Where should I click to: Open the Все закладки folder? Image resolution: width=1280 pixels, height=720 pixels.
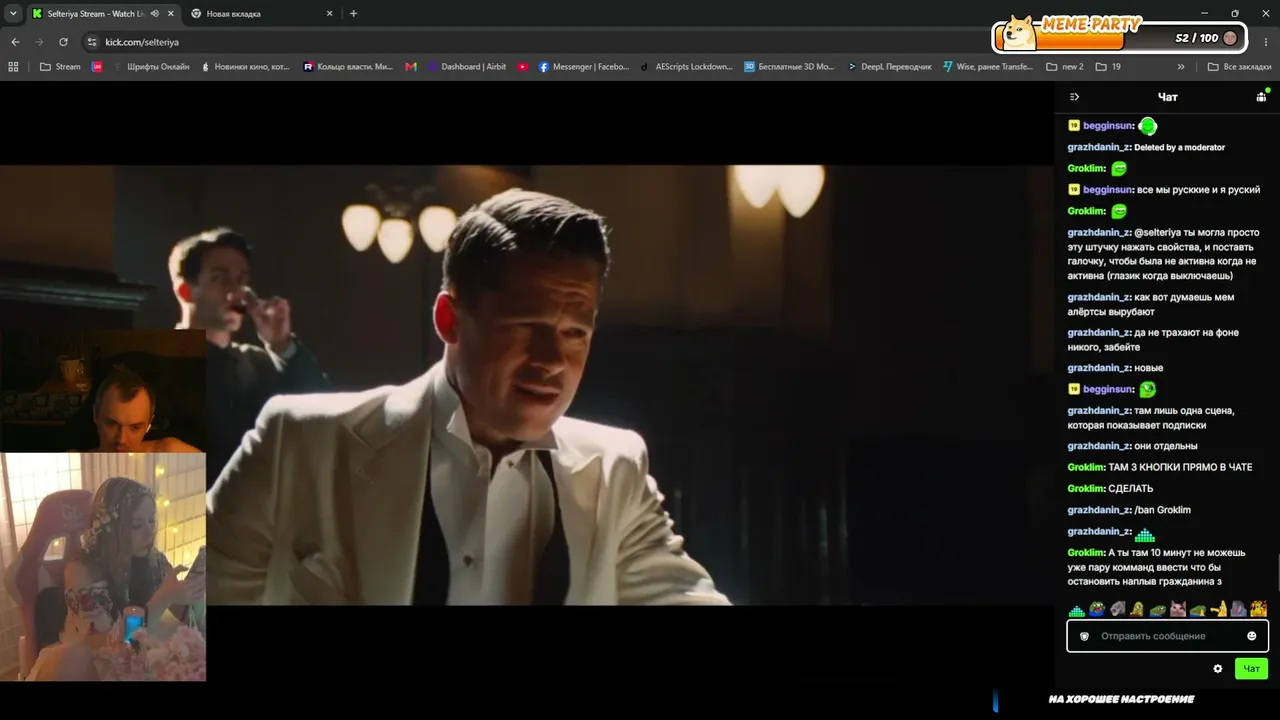[1239, 67]
